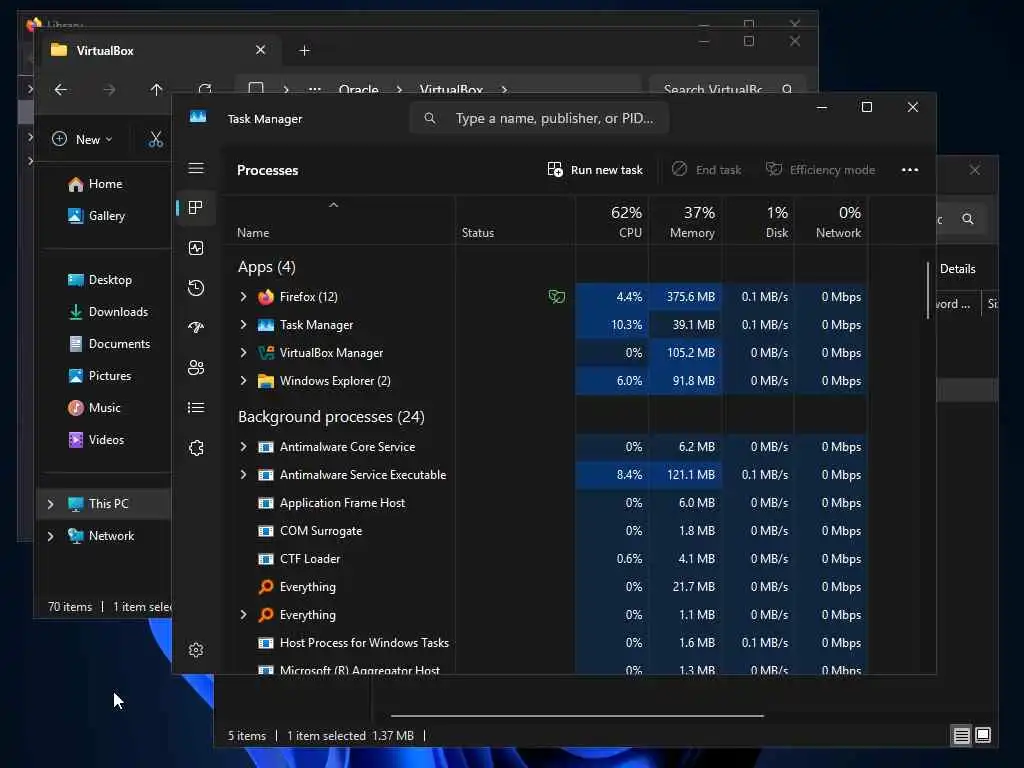Expand This PC in Explorer sidebar

(x=51, y=504)
